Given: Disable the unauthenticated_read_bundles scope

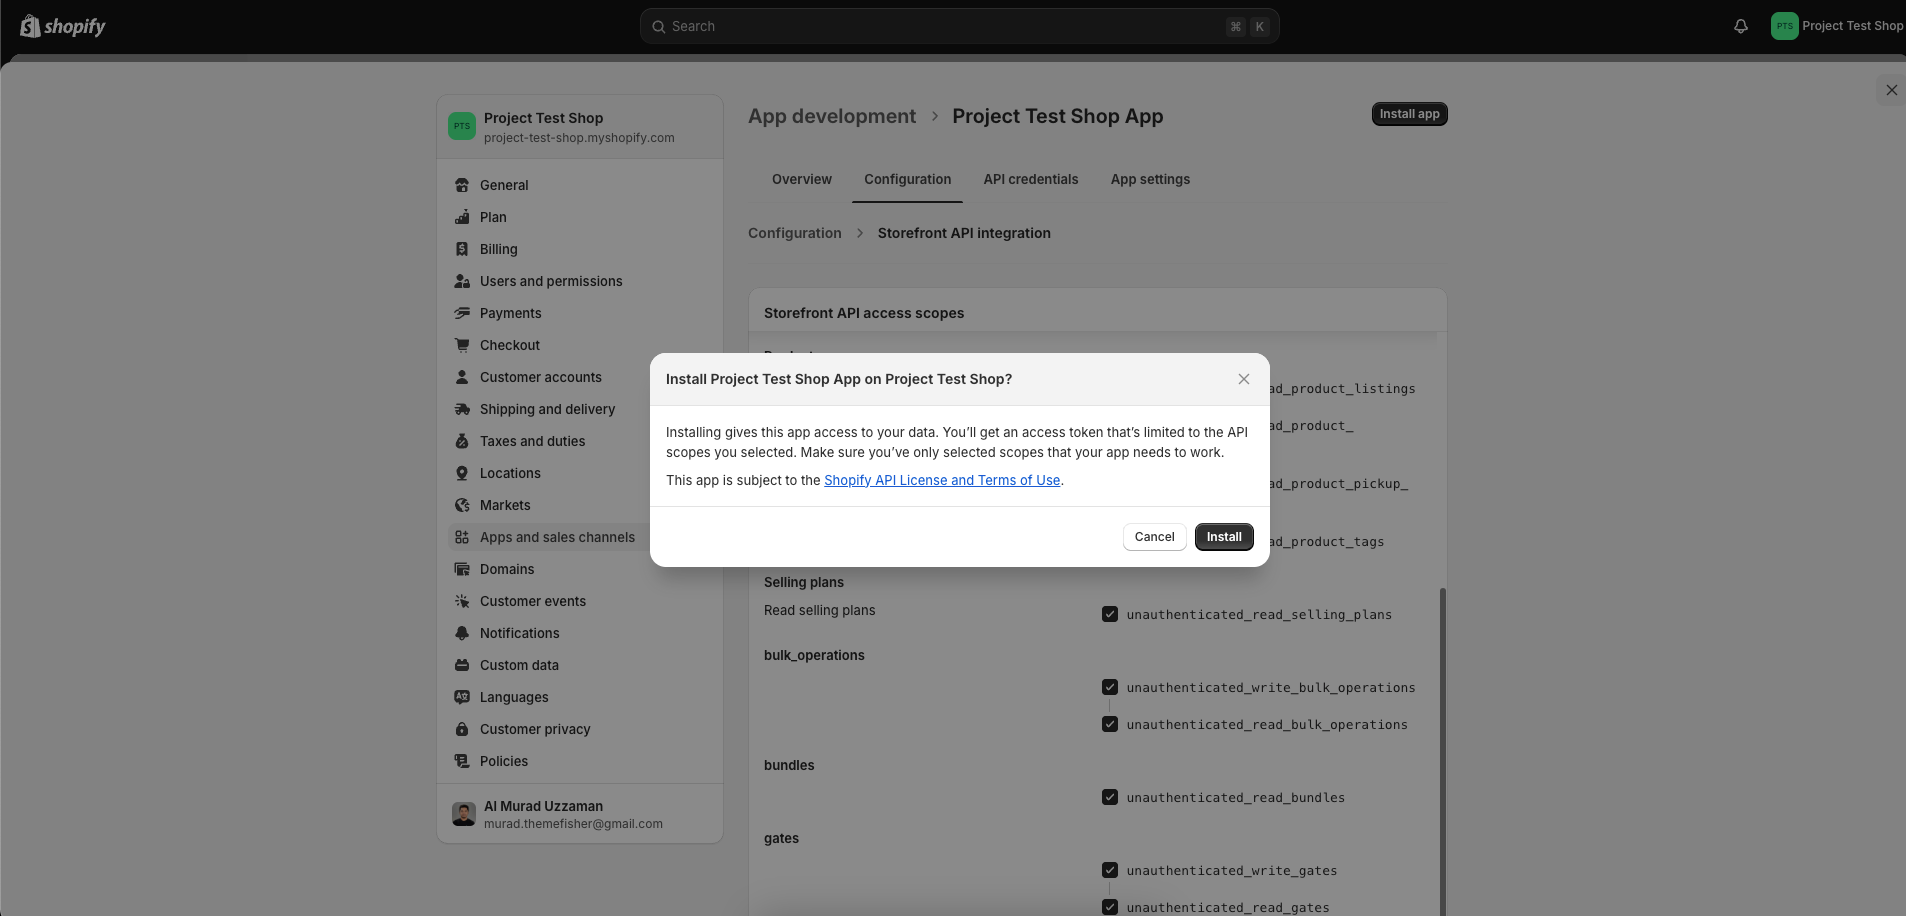Looking at the screenshot, I should (x=1109, y=797).
